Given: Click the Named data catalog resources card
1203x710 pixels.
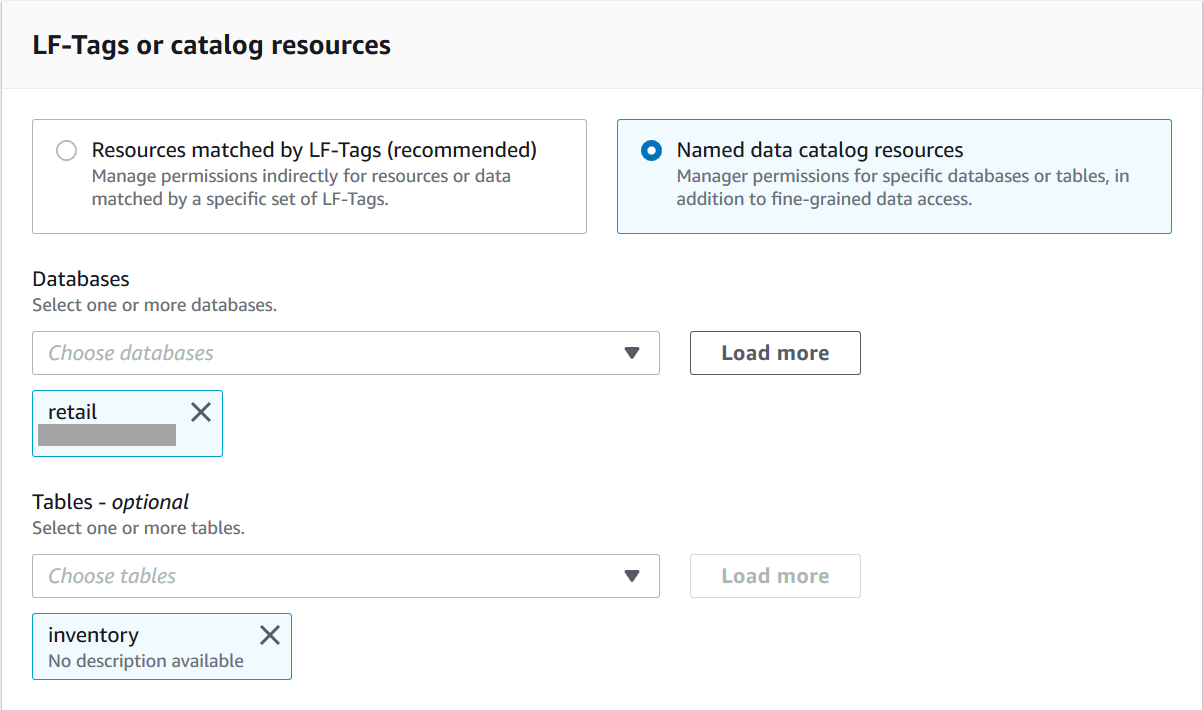Looking at the screenshot, I should tap(895, 175).
